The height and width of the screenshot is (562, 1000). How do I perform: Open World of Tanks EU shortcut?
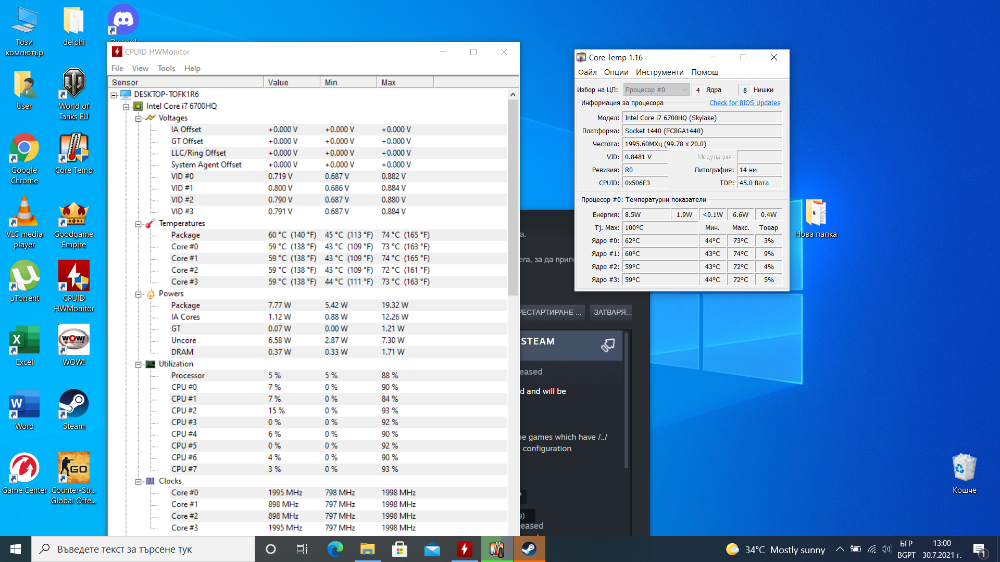(x=73, y=94)
